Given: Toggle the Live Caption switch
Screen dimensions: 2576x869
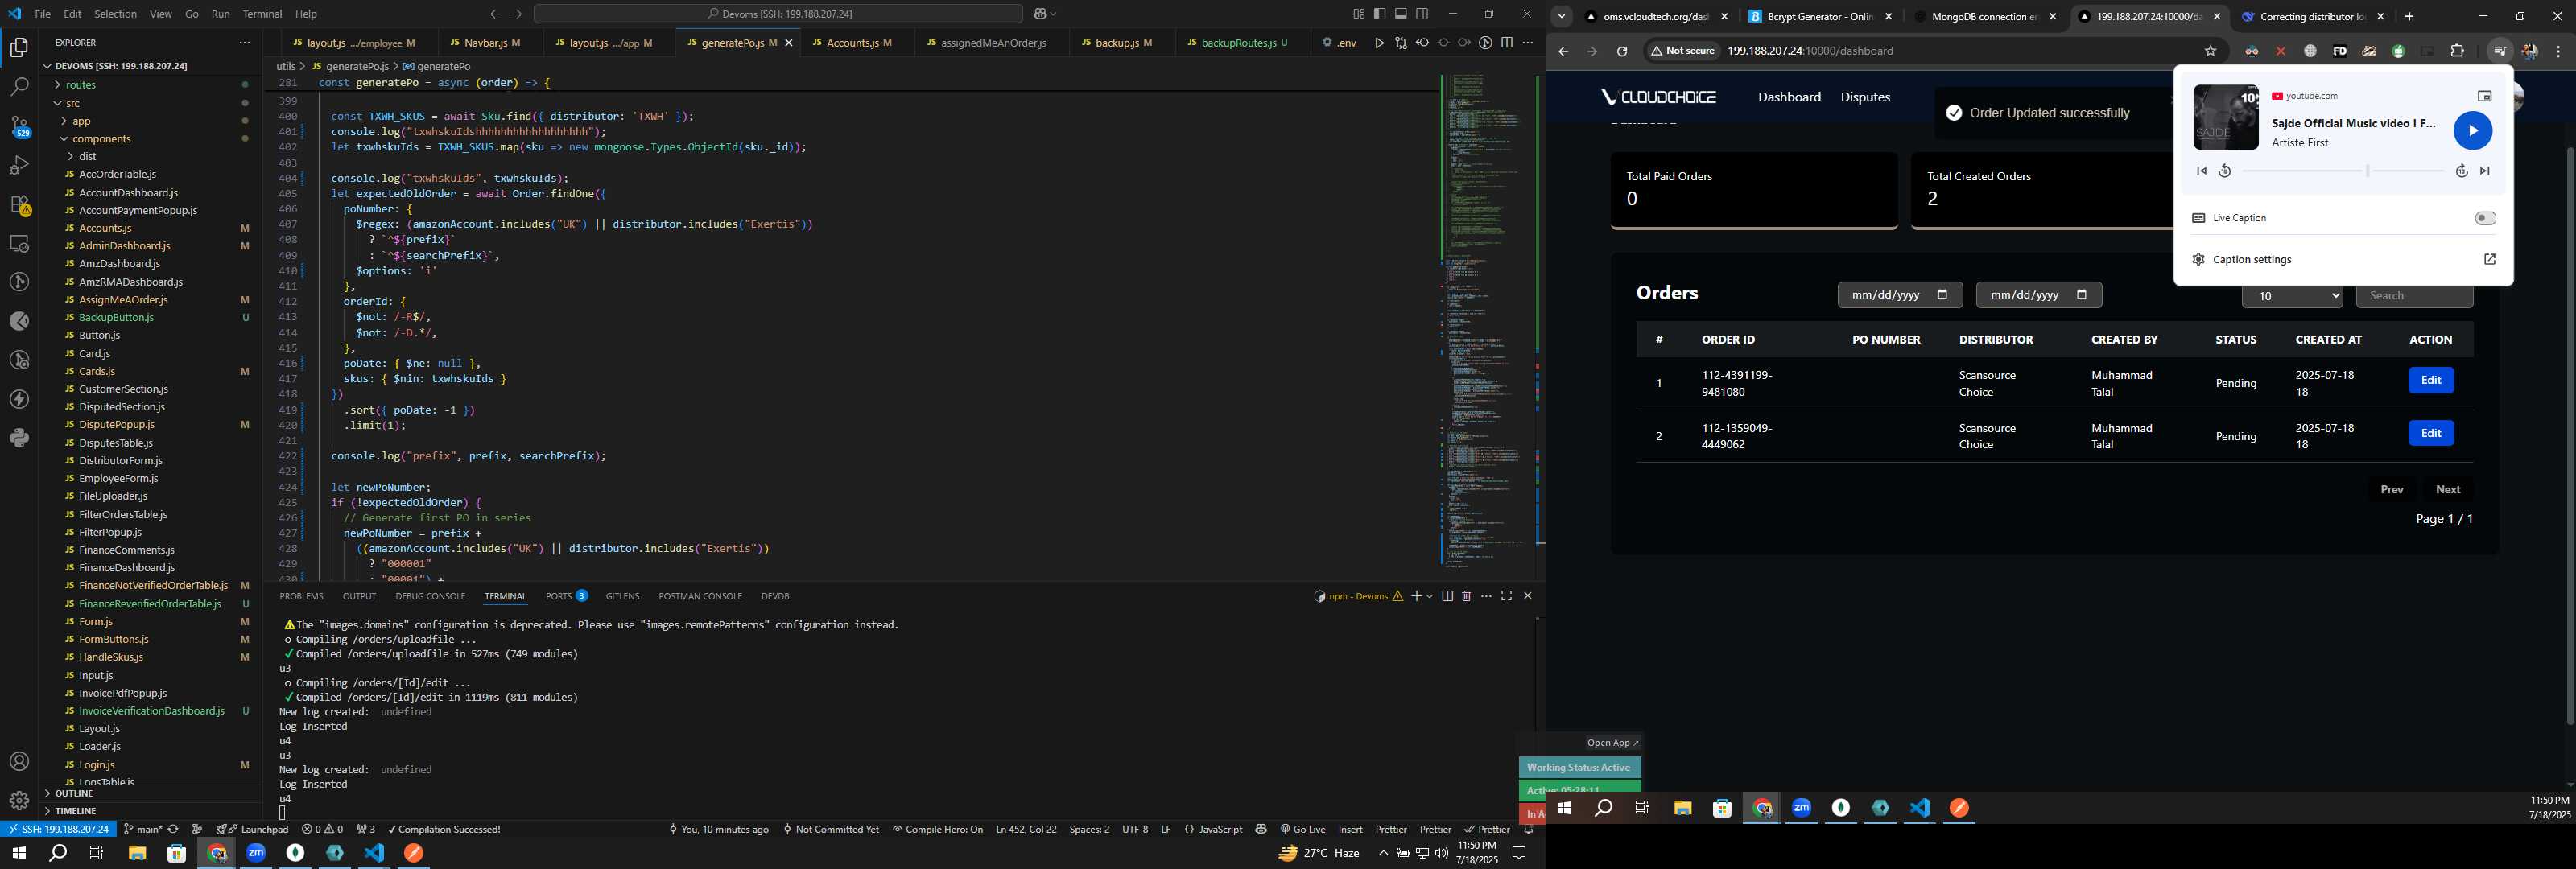Looking at the screenshot, I should 2485,218.
